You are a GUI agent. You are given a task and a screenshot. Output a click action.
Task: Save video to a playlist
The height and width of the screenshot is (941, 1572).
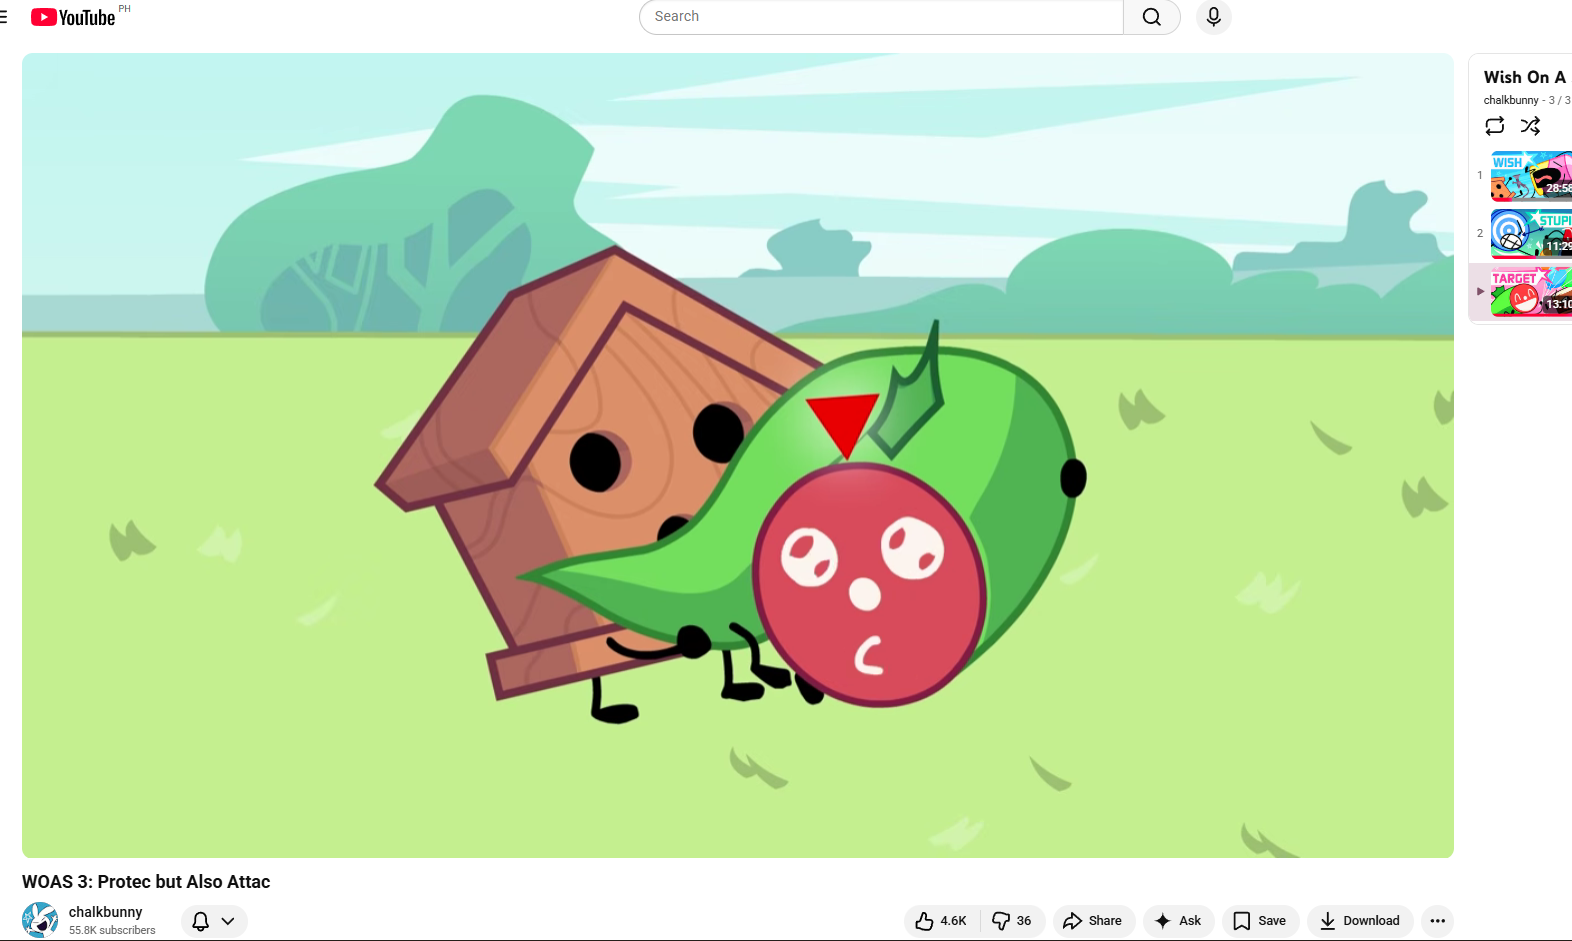[x=1260, y=921]
